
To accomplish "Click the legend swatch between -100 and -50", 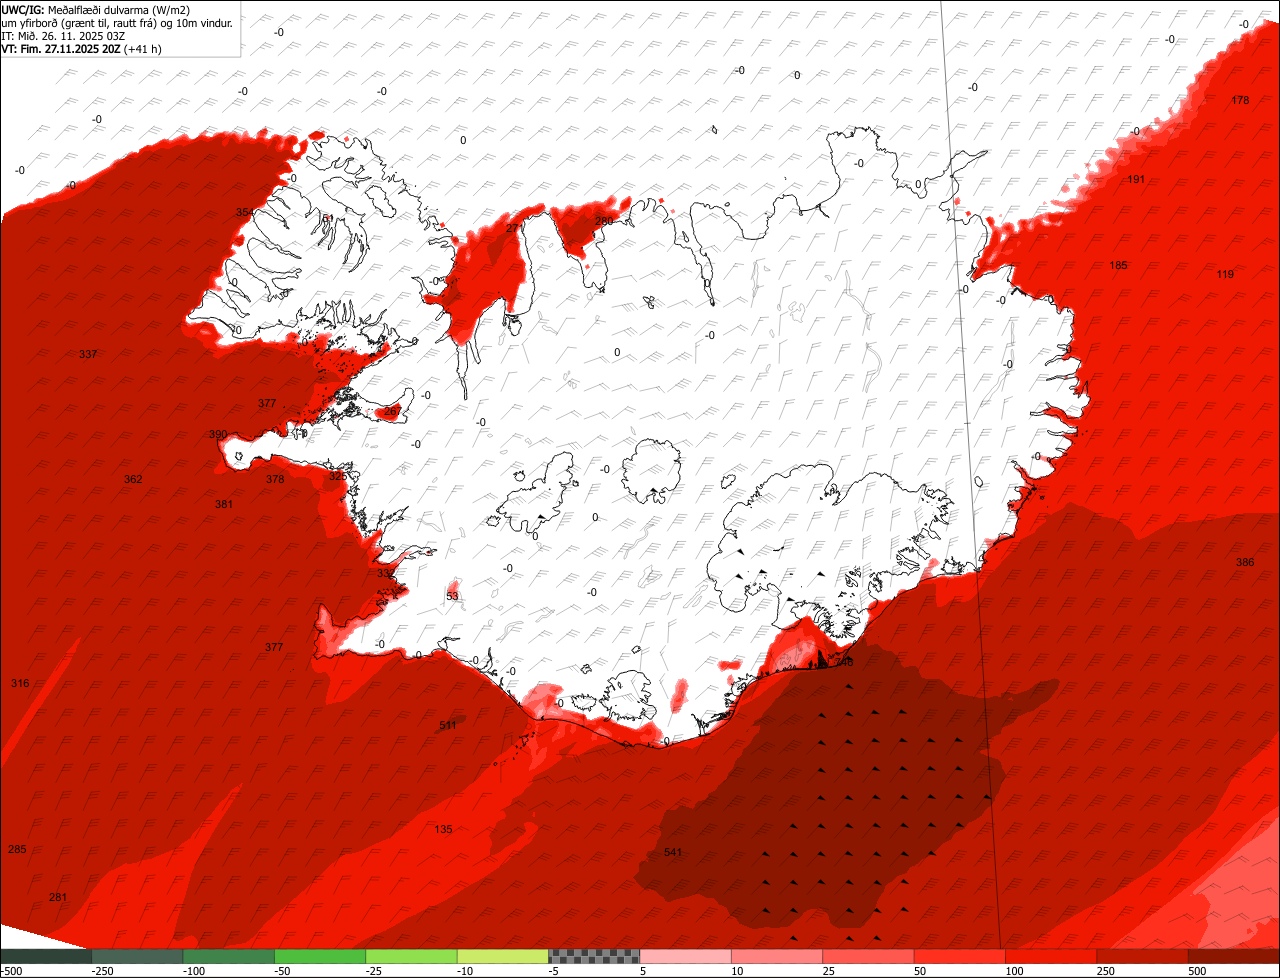I will (x=229, y=956).
